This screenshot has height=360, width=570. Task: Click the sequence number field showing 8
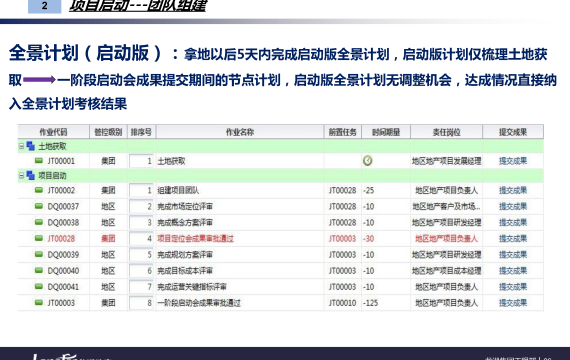click(141, 303)
